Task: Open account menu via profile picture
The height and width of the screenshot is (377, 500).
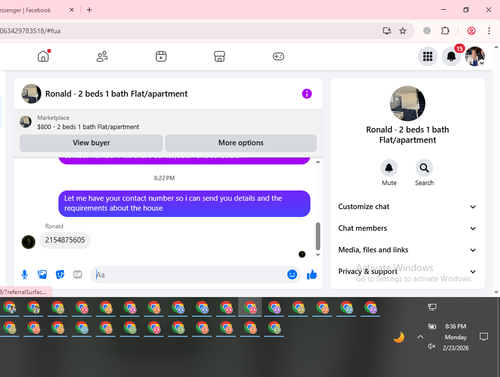Action: 475,56
